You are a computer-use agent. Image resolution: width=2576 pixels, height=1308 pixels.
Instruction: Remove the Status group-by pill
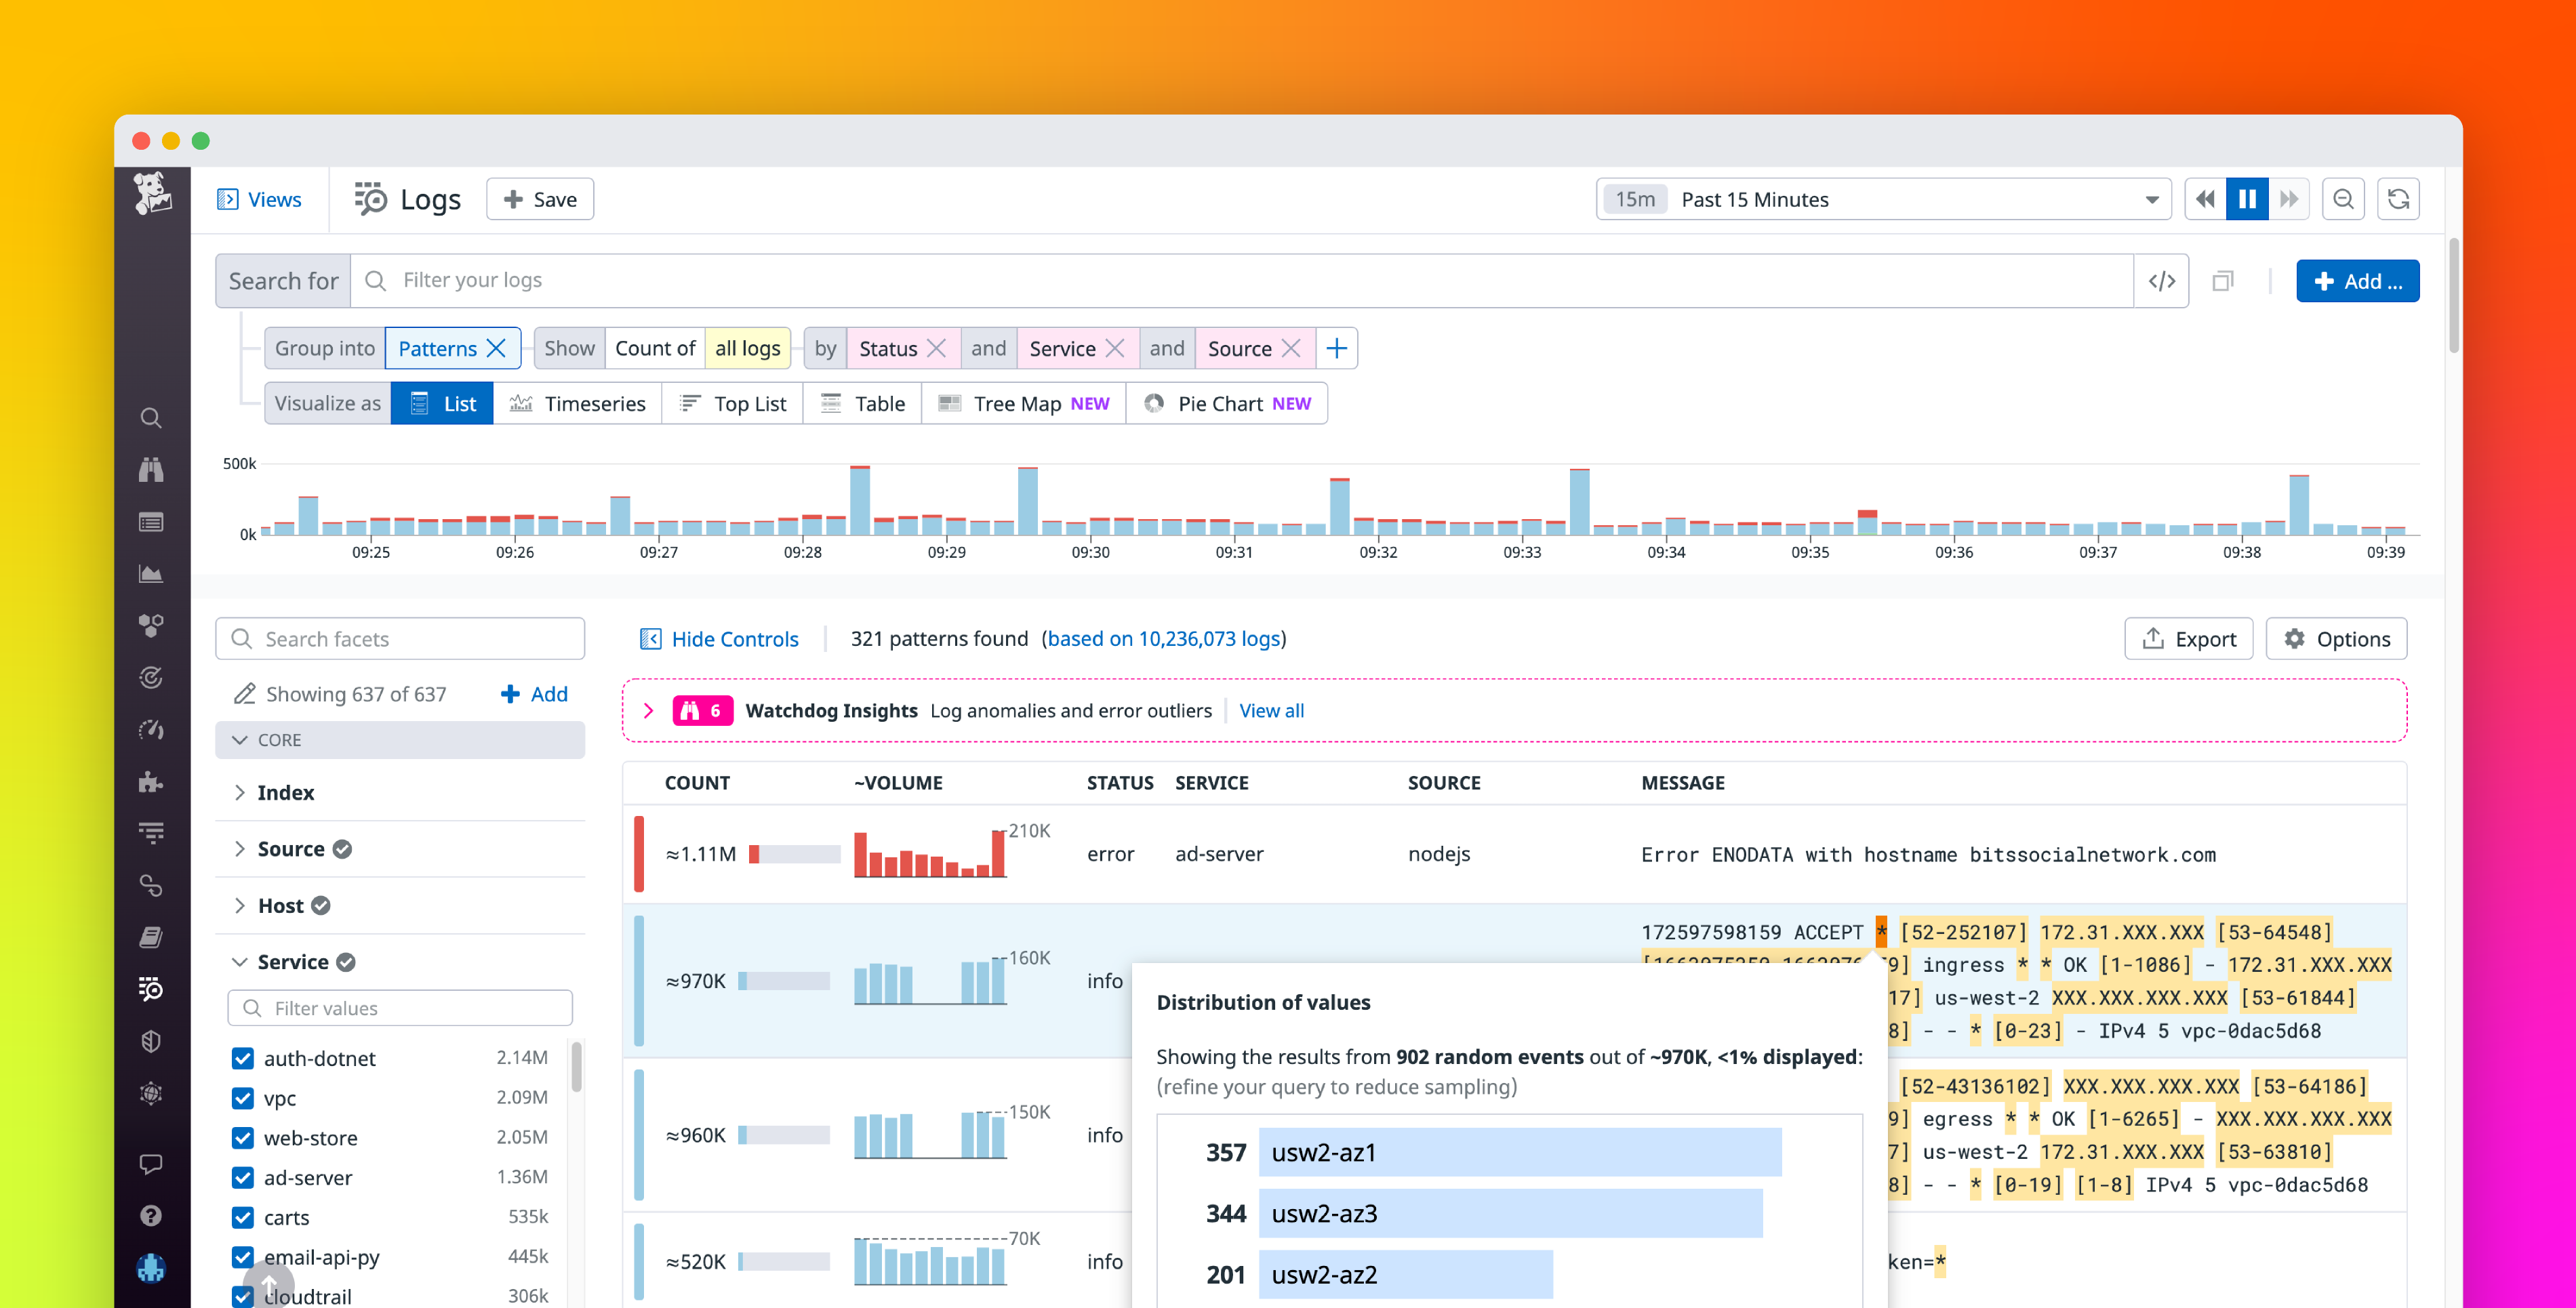tap(936, 348)
